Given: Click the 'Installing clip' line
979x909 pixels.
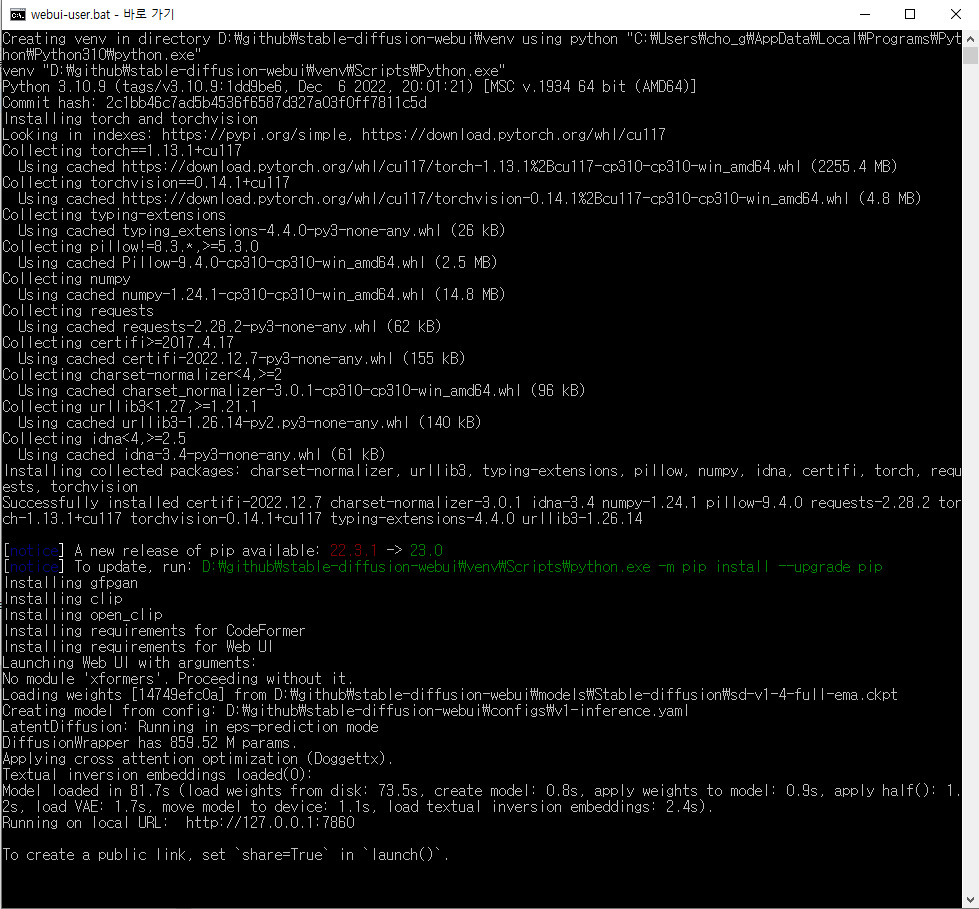Looking at the screenshot, I should [x=63, y=599].
